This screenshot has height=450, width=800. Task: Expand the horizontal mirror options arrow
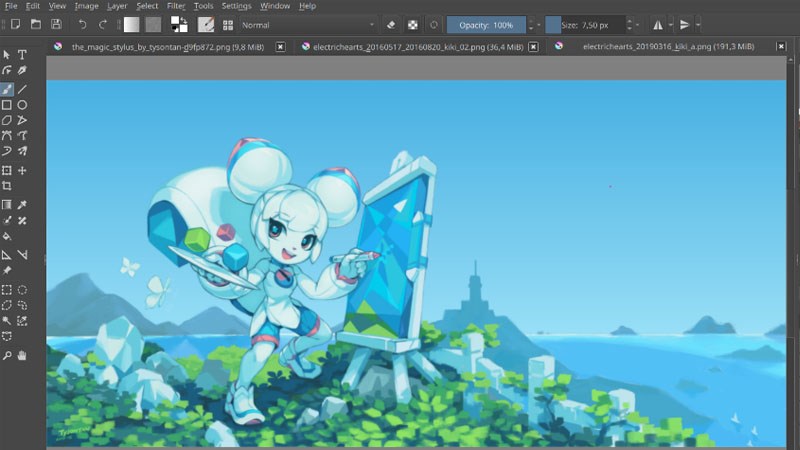(x=671, y=24)
